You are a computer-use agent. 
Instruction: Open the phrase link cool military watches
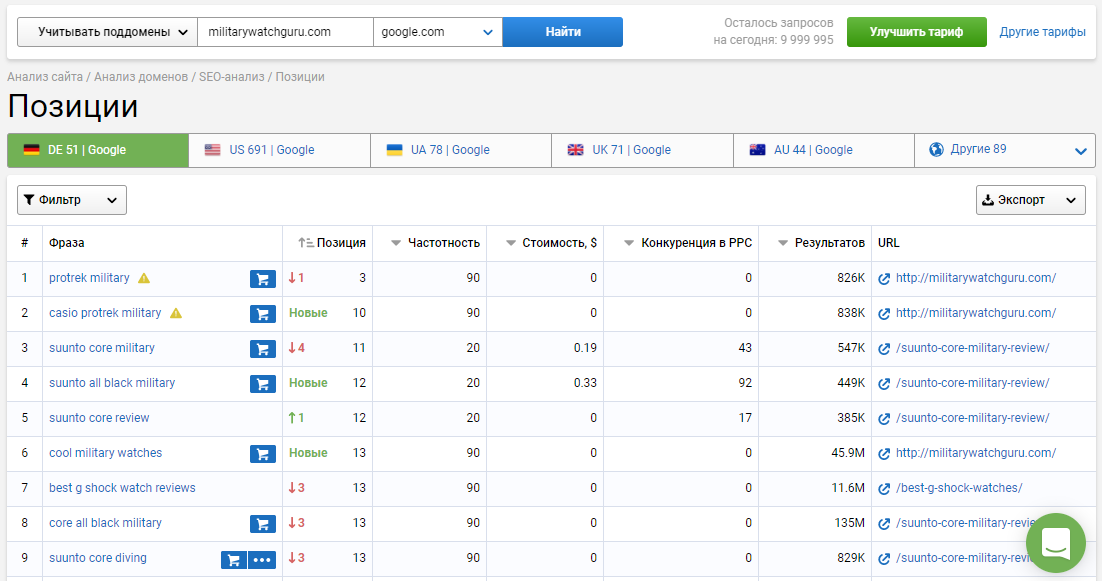(x=105, y=453)
